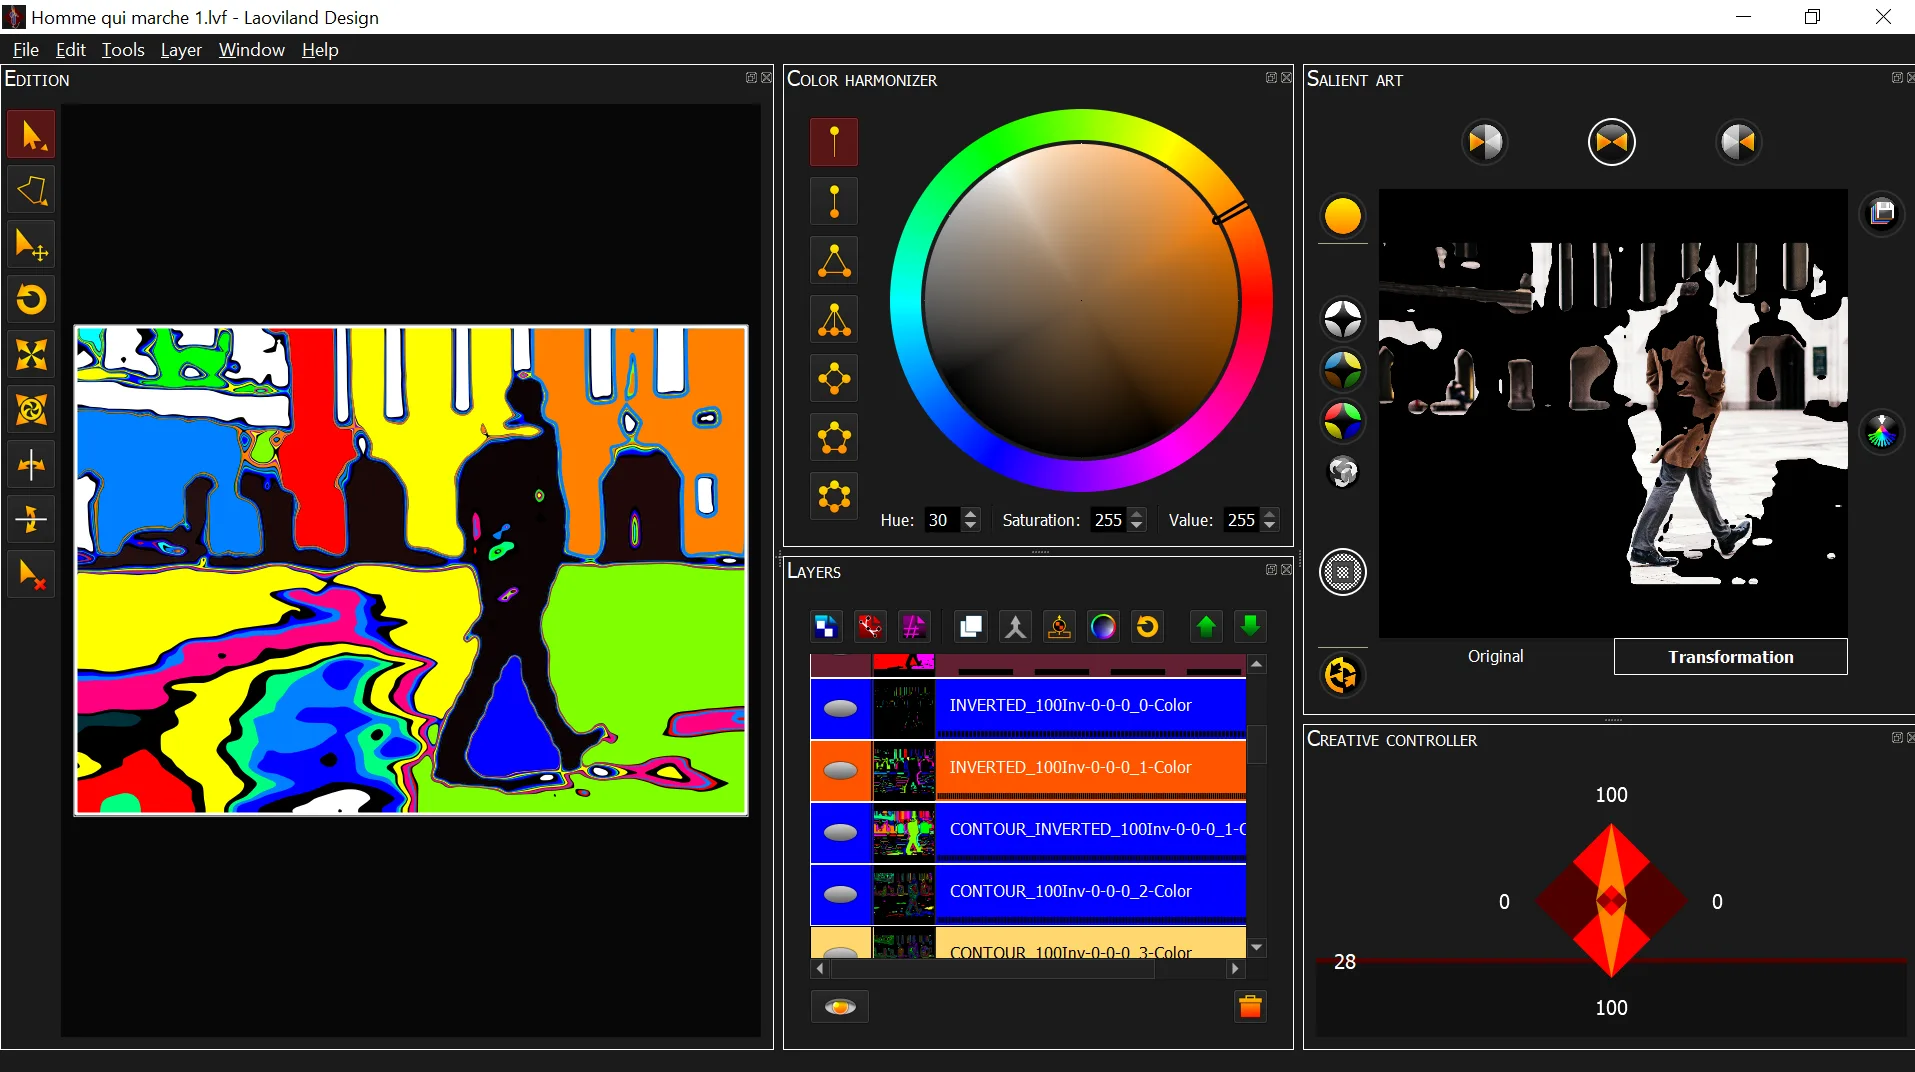Click the magenta hash layer icon
Screen dimensions: 1915x1072
click(913, 627)
